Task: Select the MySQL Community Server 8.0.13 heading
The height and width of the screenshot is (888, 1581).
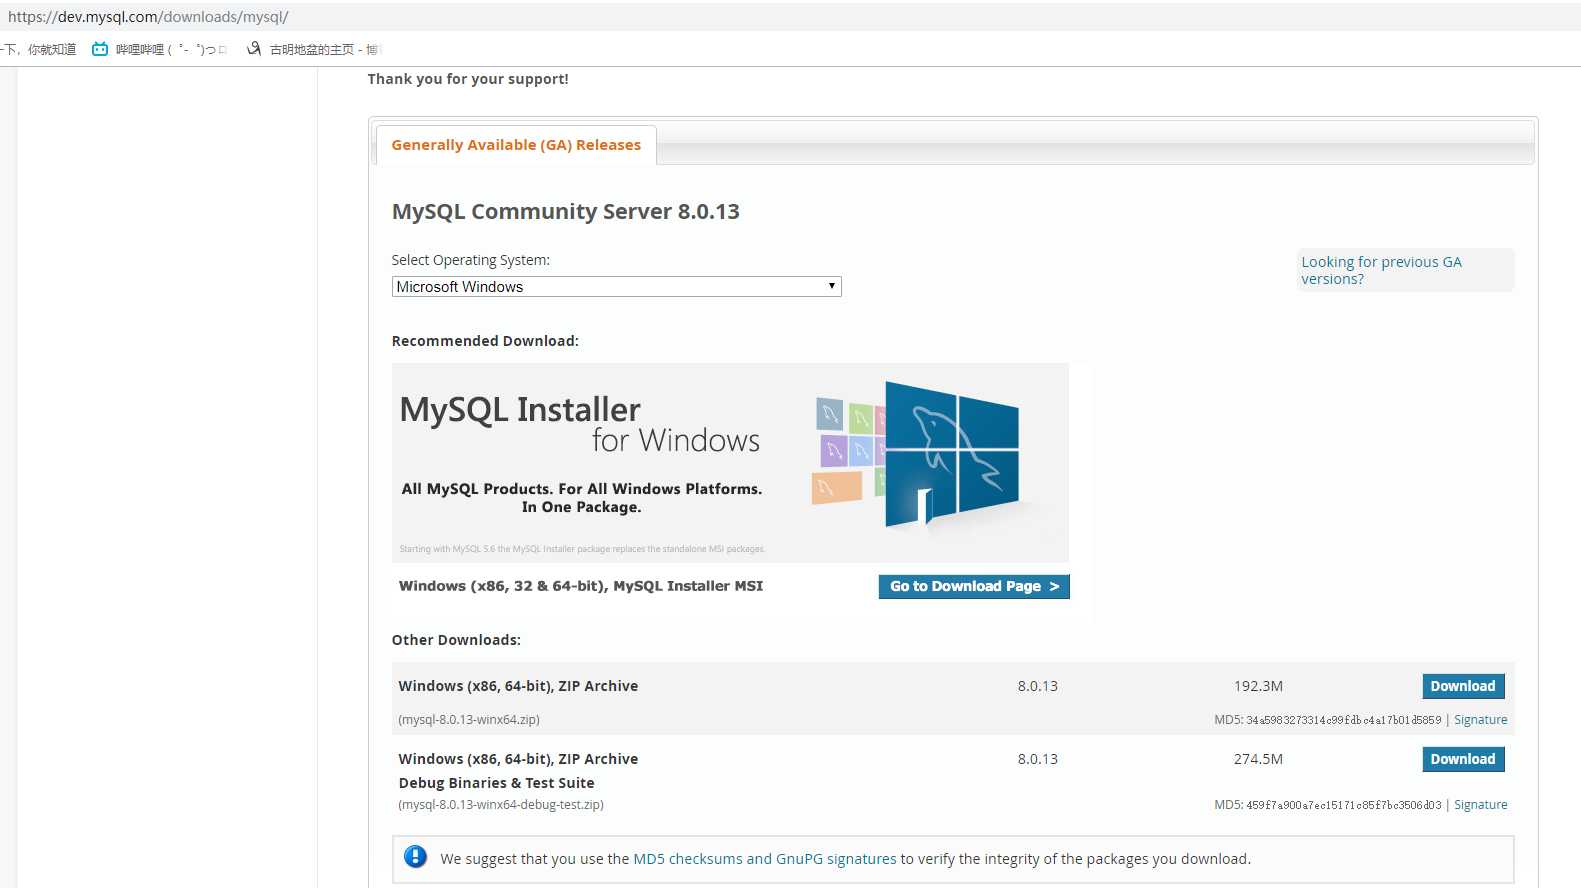Action: point(566,212)
